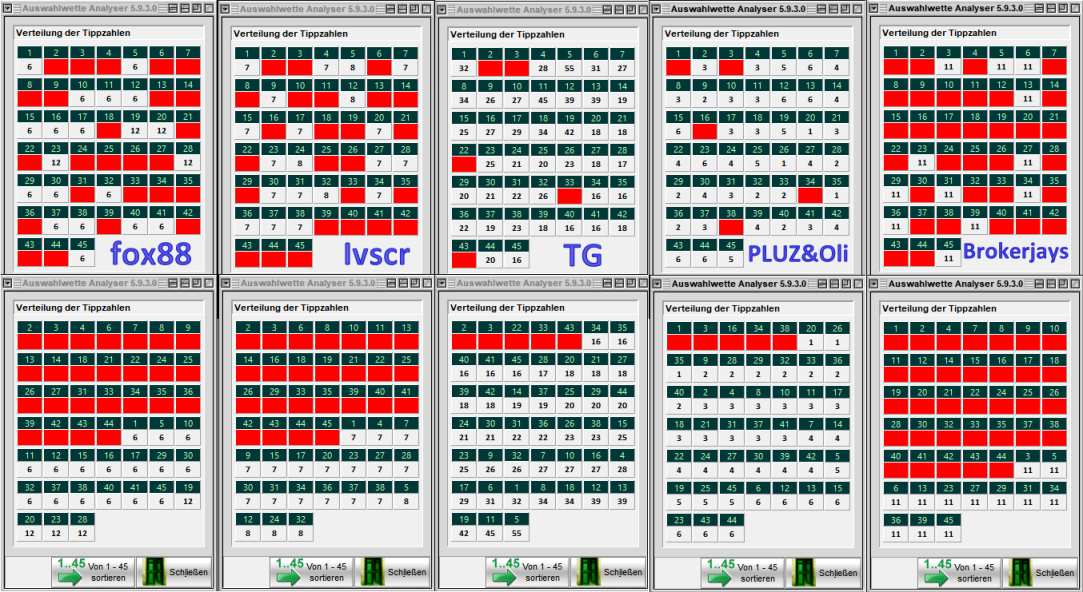This screenshot has width=1083, height=592.
Task: Close via door icon below Brokerjays window
Action: coord(1018,572)
